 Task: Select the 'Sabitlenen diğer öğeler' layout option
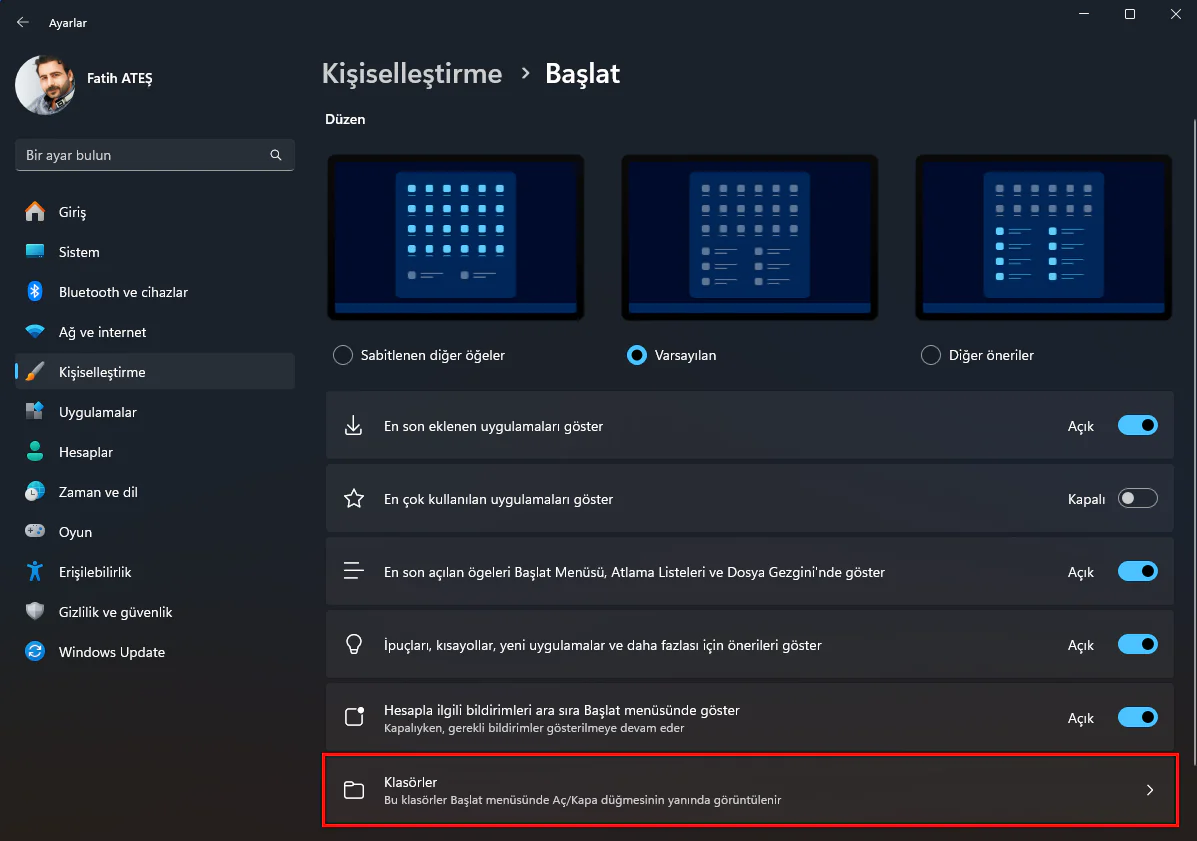click(x=343, y=355)
